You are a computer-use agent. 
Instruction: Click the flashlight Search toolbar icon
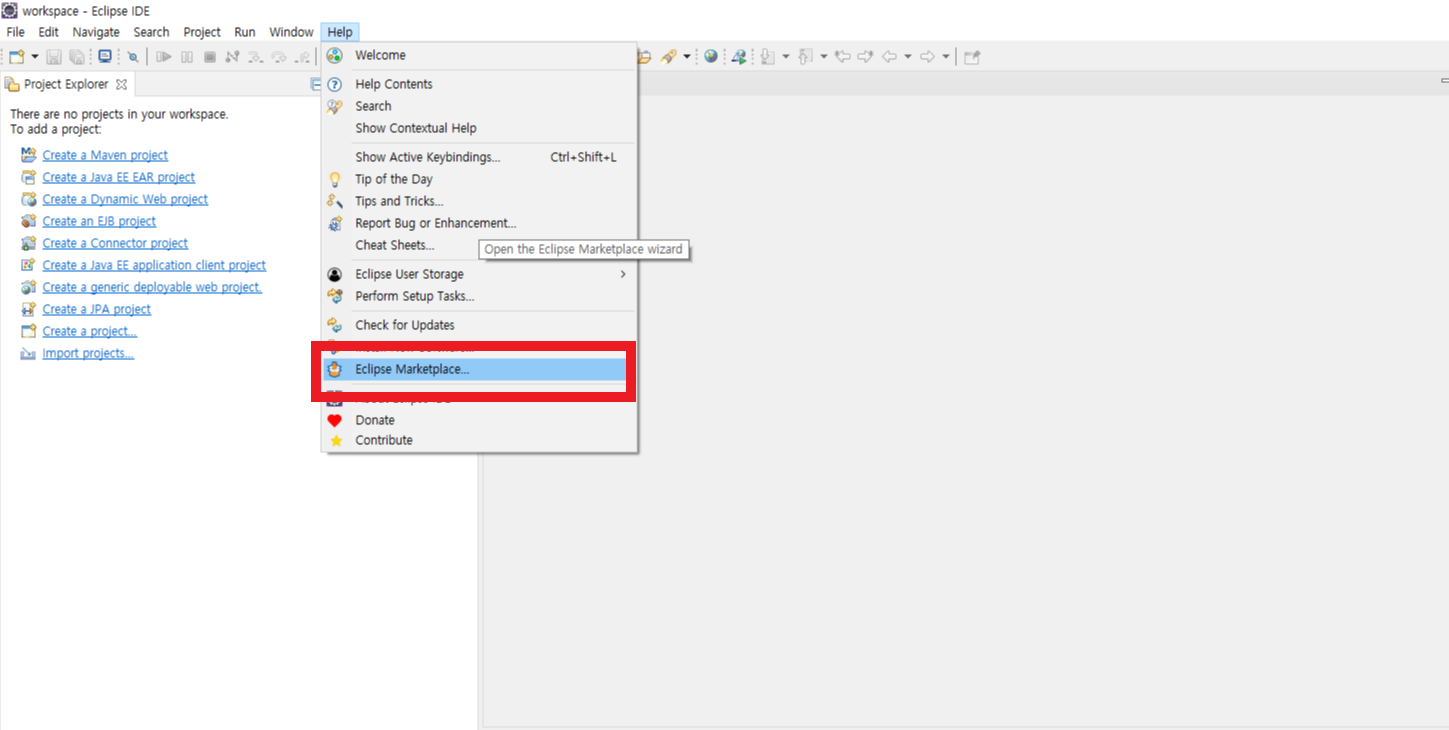click(x=669, y=57)
